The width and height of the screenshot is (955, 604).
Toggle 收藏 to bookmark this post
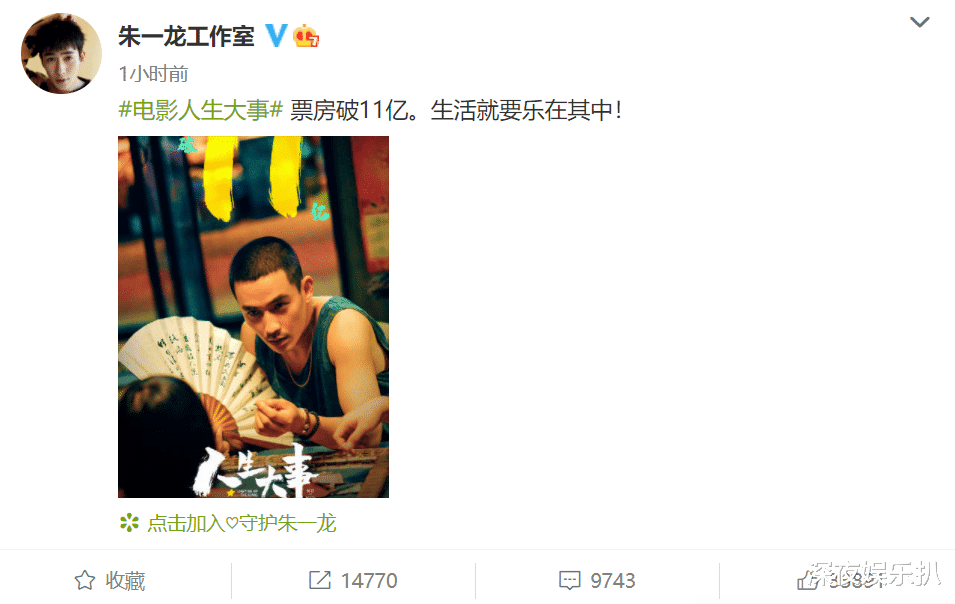point(125,581)
